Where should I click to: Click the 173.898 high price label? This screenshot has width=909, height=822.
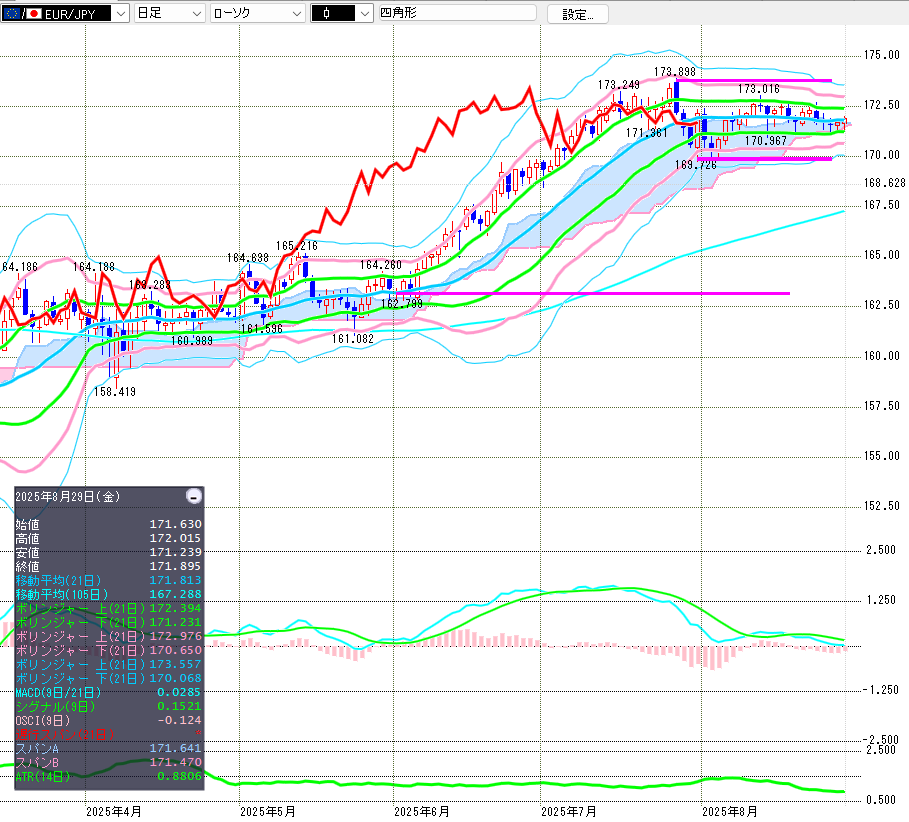(674, 72)
